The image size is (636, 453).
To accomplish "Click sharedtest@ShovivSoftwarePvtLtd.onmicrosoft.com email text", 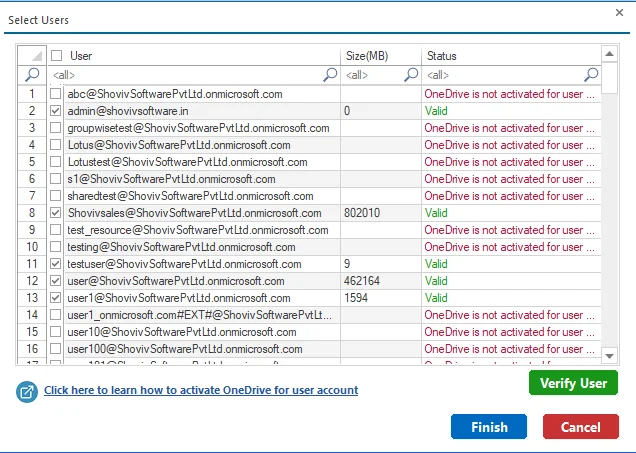I will tap(190, 196).
